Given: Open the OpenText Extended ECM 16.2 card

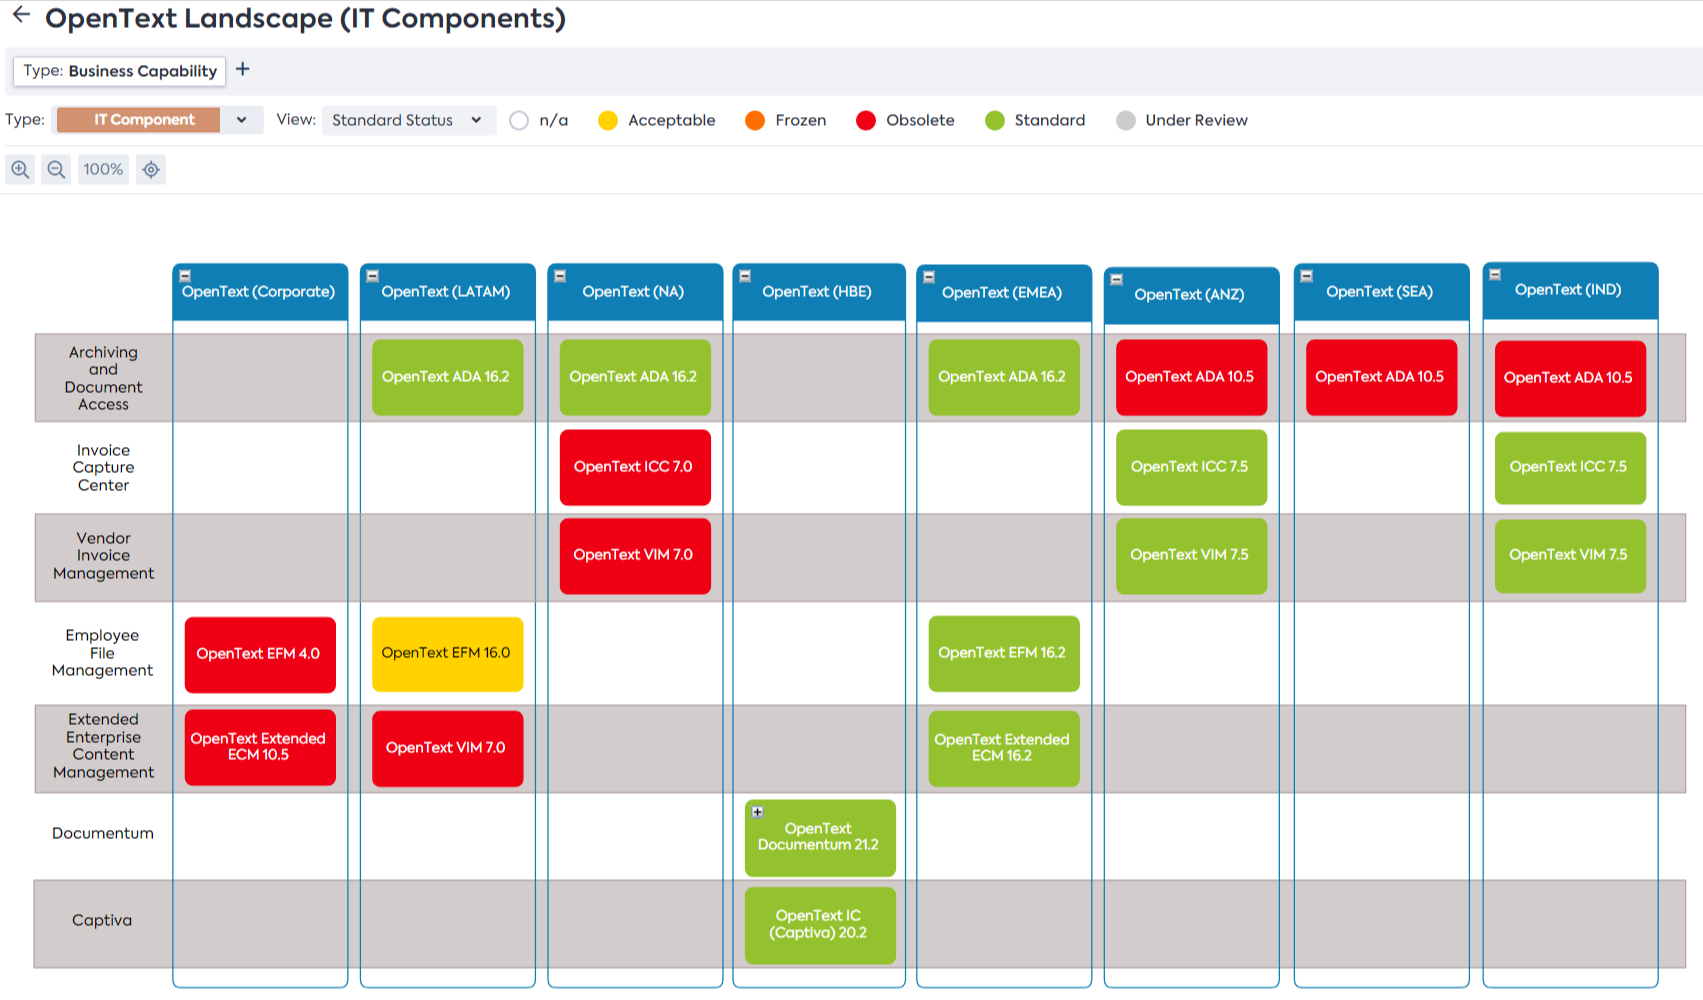Looking at the screenshot, I should (1004, 748).
